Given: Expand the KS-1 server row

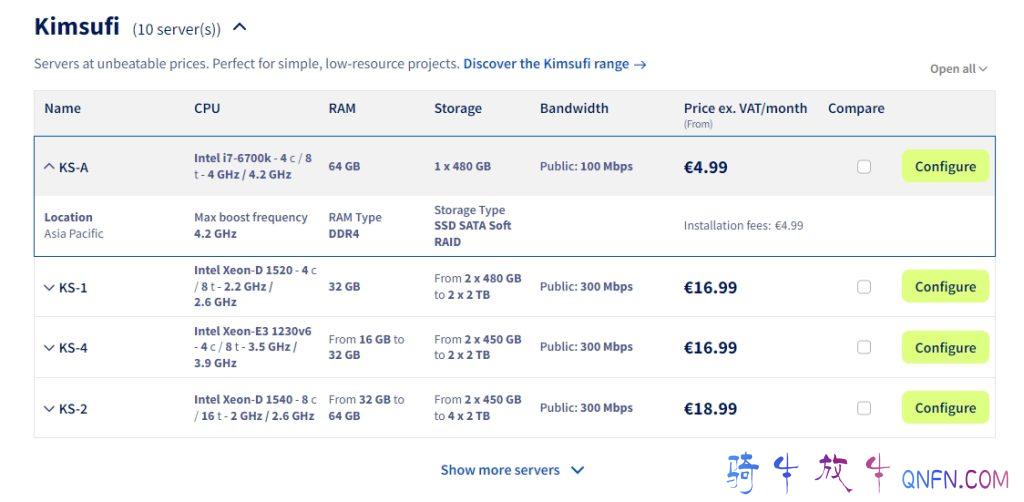Looking at the screenshot, I should (50, 288).
